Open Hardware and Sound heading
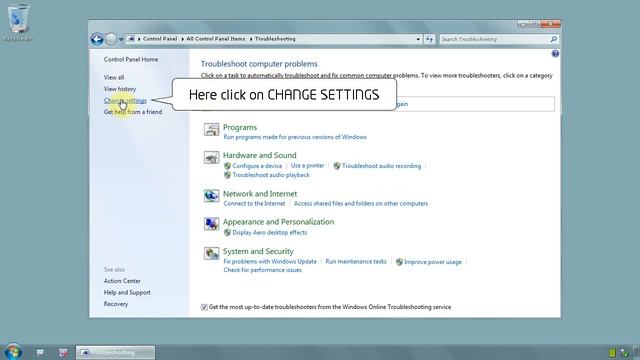This screenshot has width=640, height=360. click(260, 155)
